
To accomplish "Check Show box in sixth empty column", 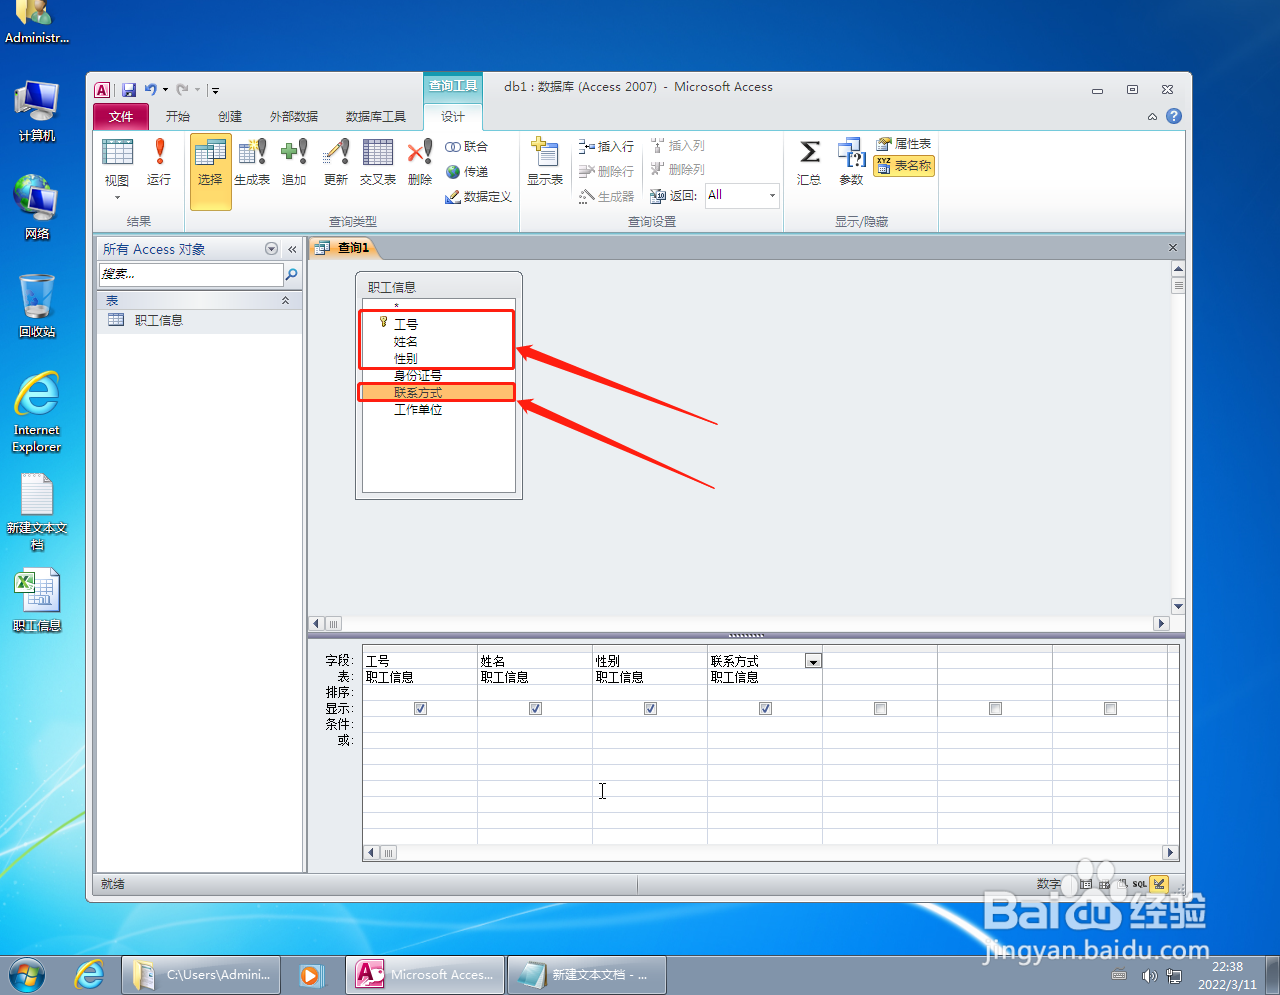I will [x=995, y=708].
